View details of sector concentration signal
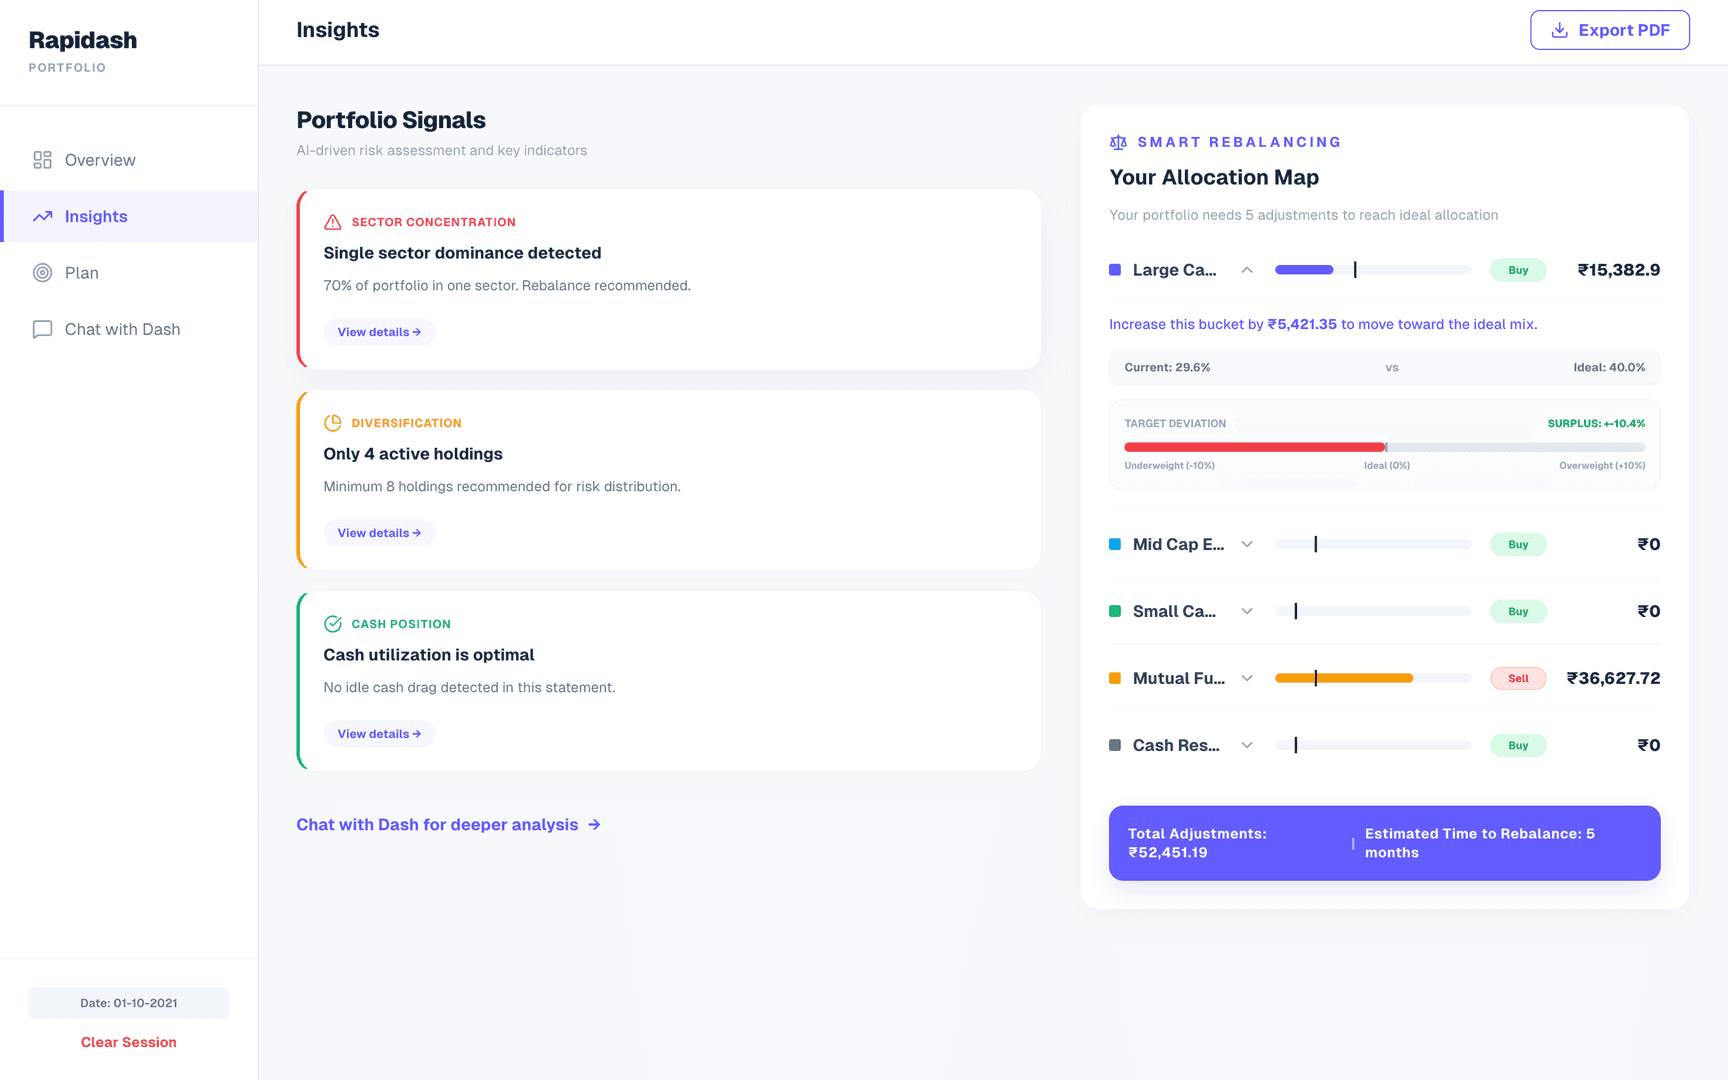1728x1080 pixels. [x=379, y=332]
